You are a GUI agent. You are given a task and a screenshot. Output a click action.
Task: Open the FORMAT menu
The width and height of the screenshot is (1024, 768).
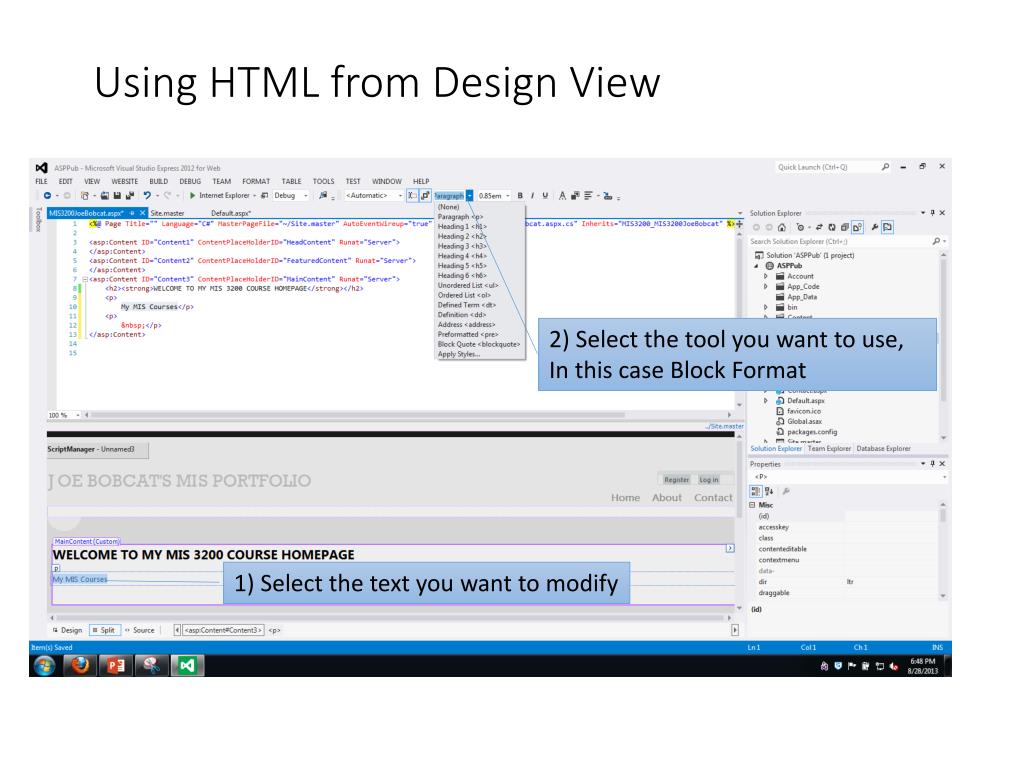coord(256,182)
